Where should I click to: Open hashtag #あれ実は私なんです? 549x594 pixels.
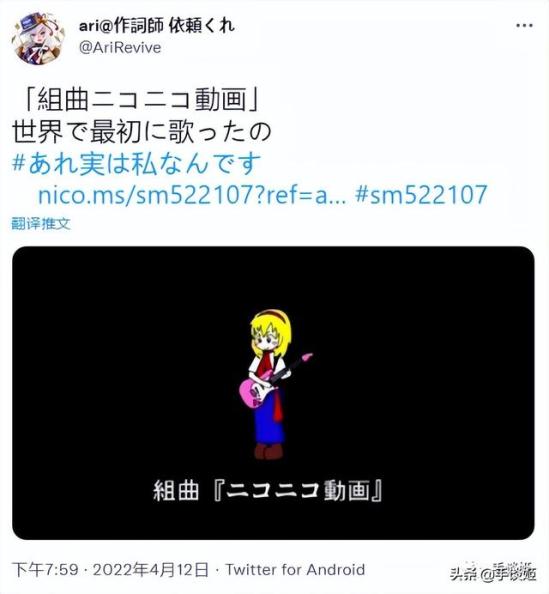point(136,164)
